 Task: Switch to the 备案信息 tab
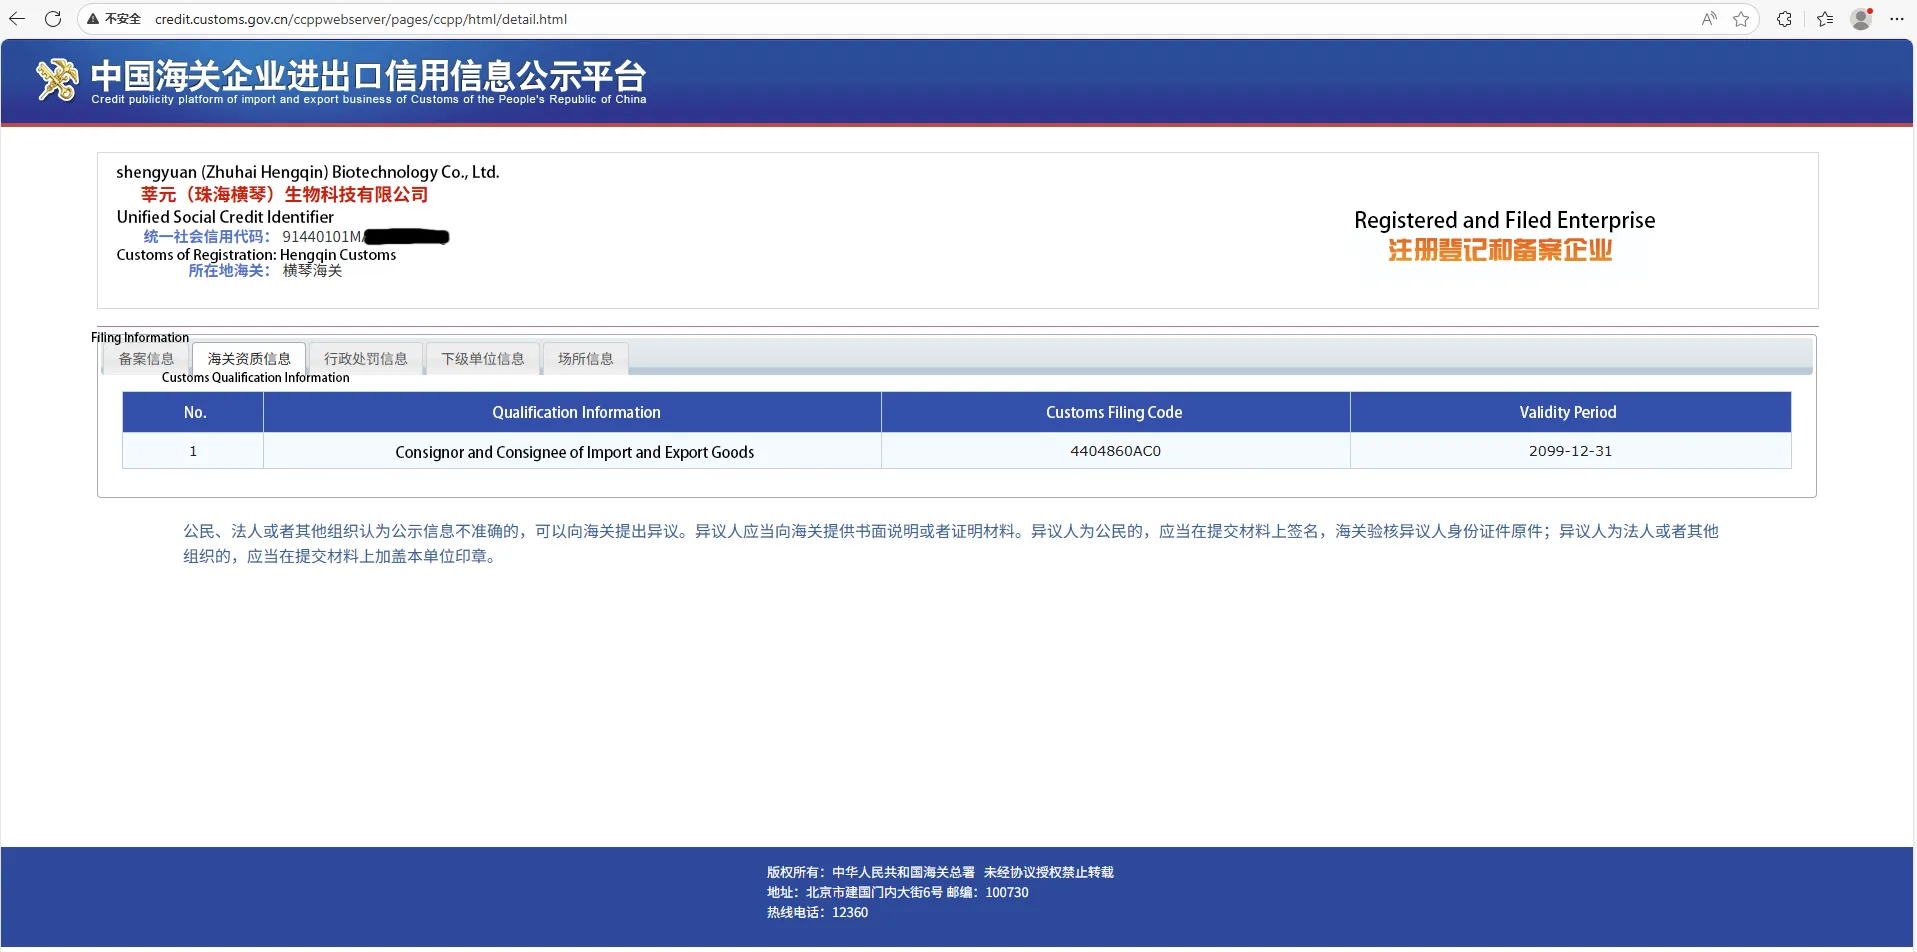pos(146,359)
